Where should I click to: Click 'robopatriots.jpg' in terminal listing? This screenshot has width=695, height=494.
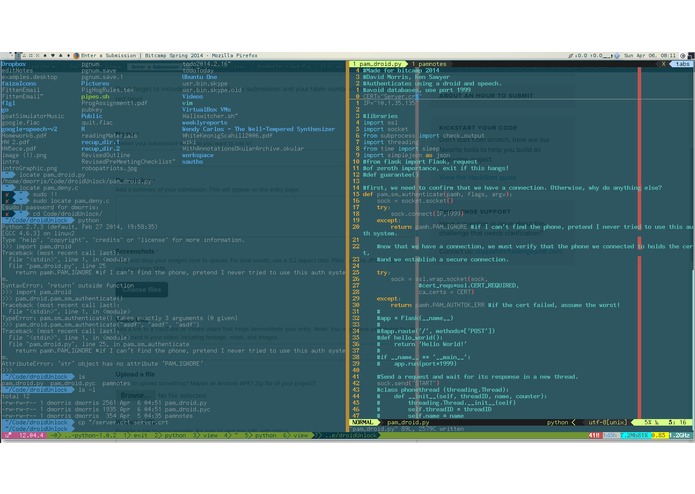click(109, 168)
